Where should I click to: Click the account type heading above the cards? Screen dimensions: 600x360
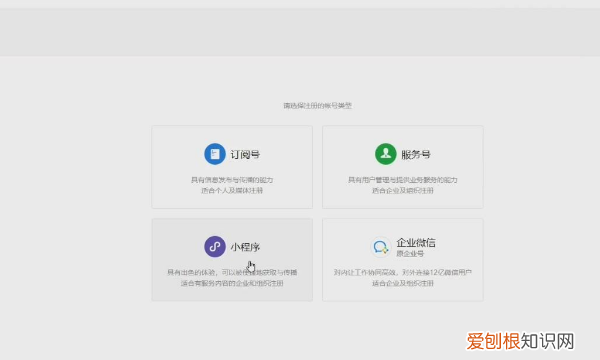point(317,106)
